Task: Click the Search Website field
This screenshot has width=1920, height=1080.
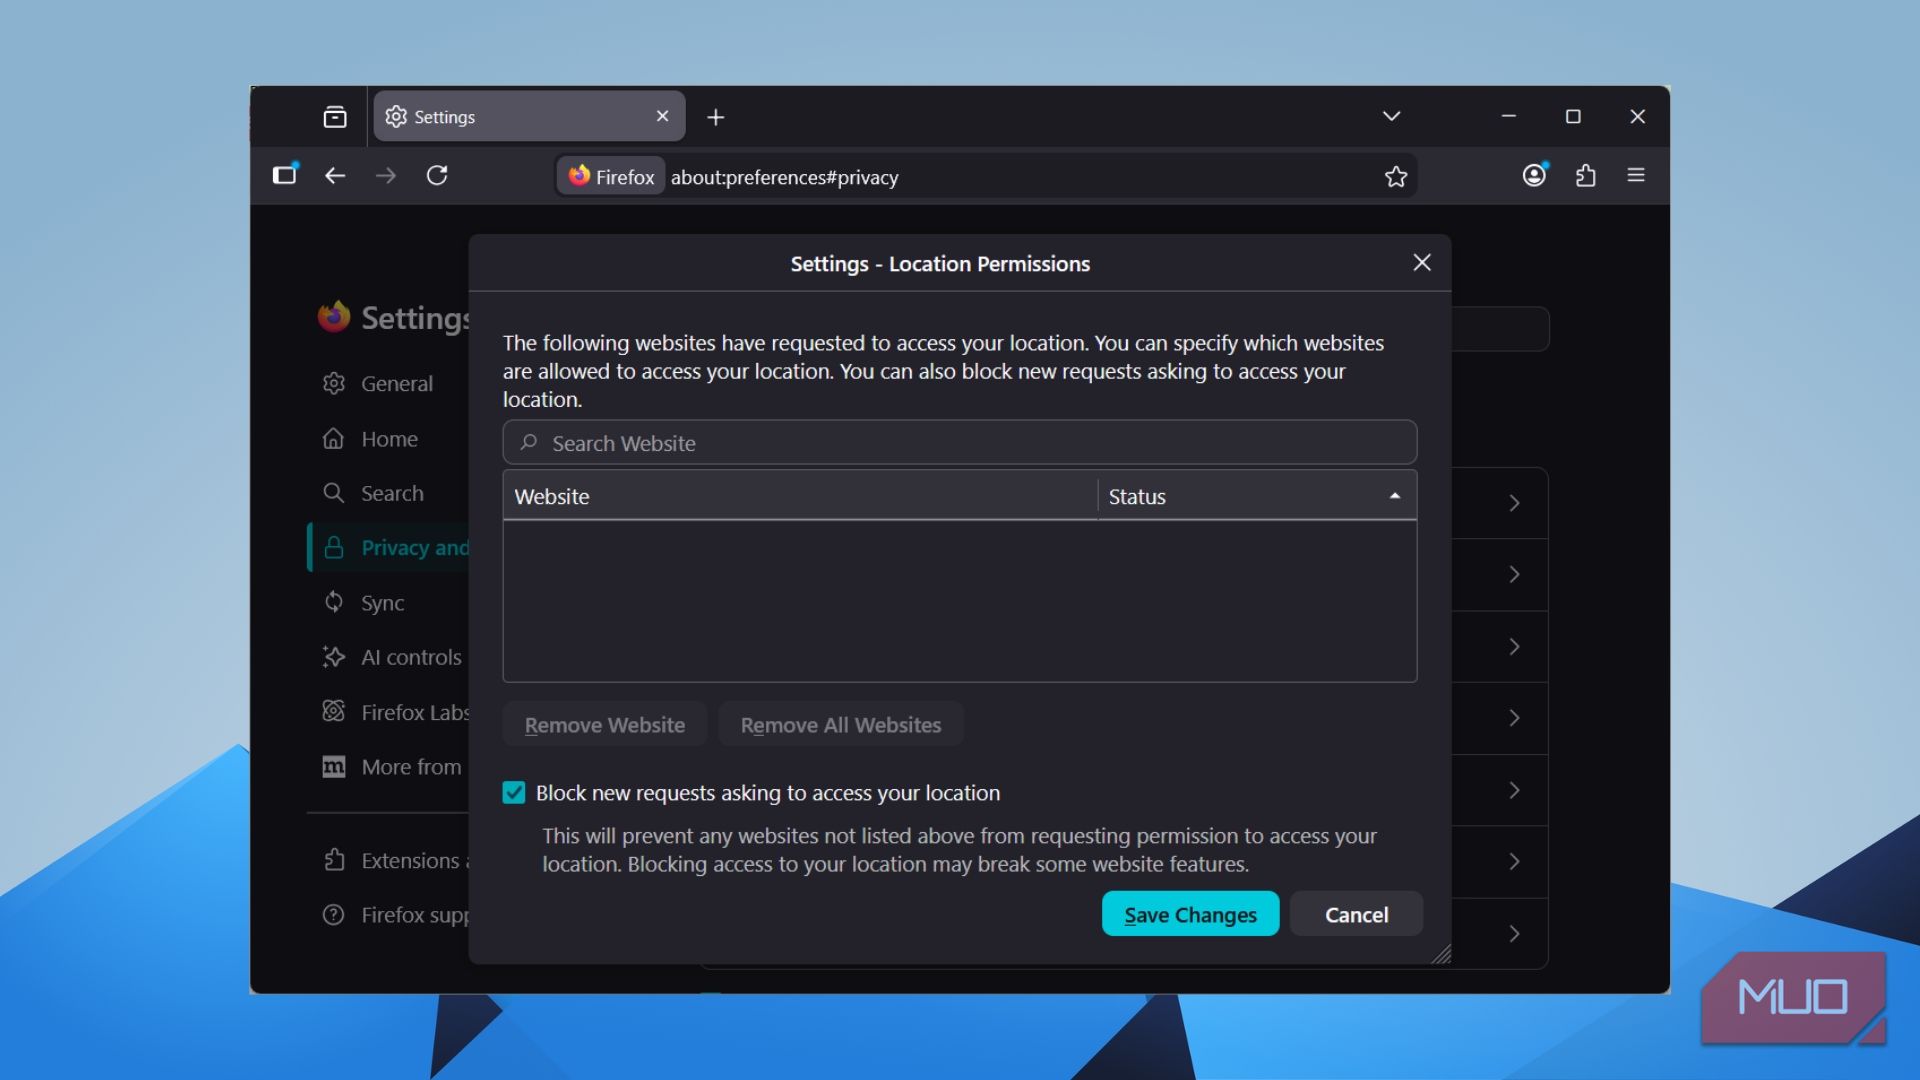Action: (959, 443)
